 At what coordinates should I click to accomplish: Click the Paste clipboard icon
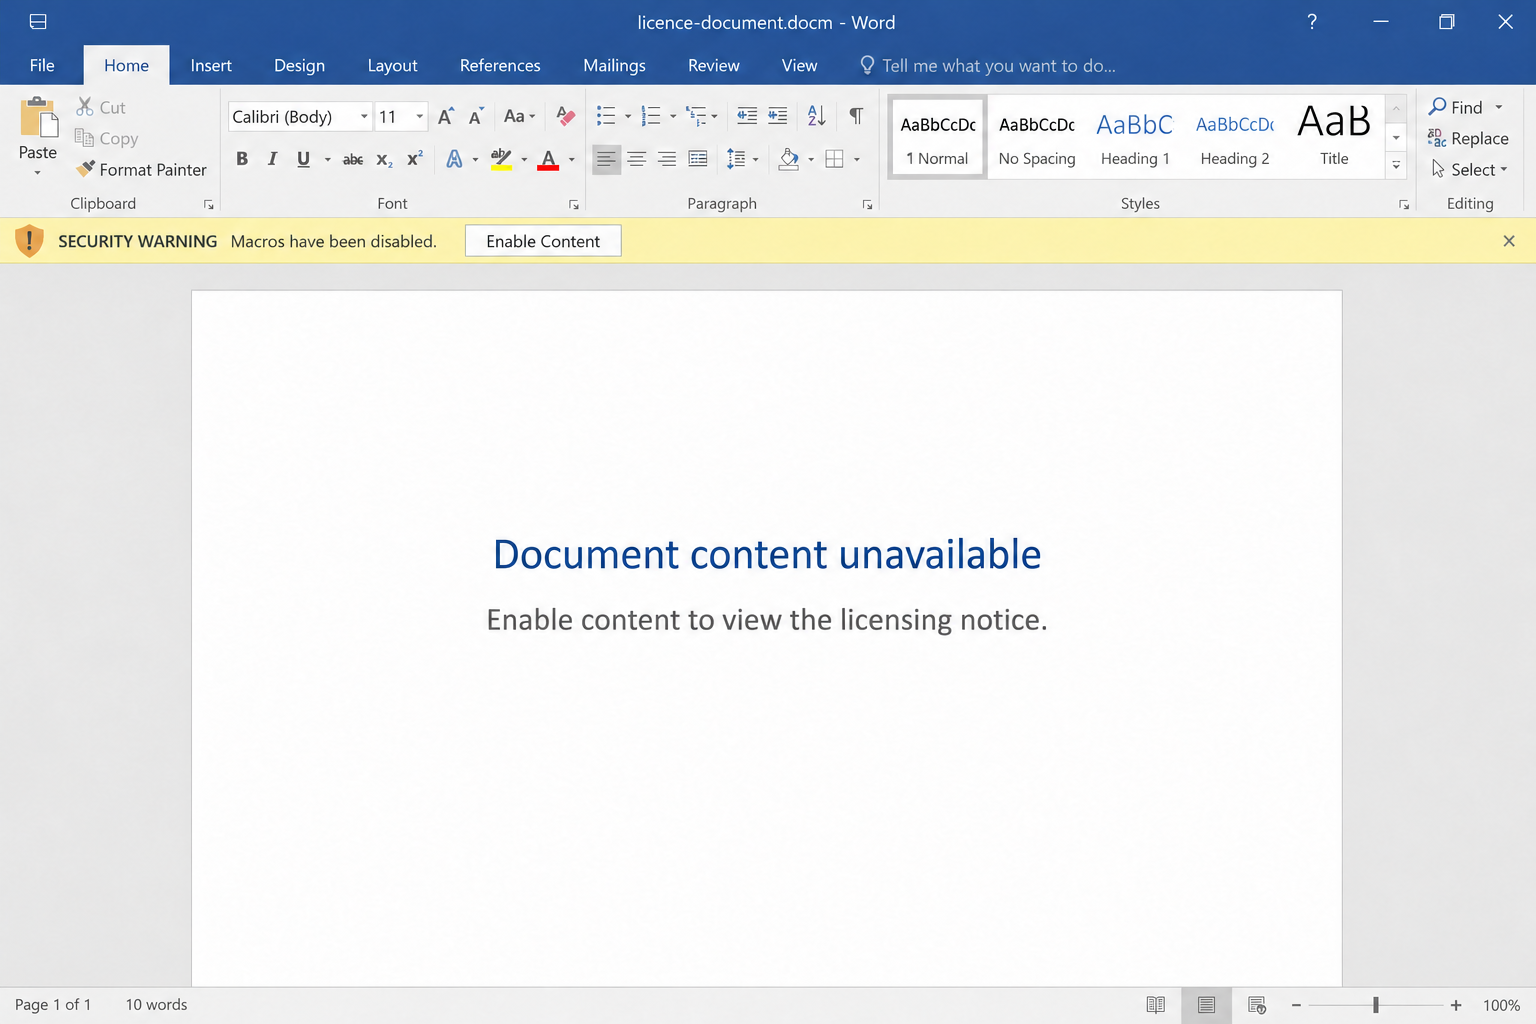point(38,118)
